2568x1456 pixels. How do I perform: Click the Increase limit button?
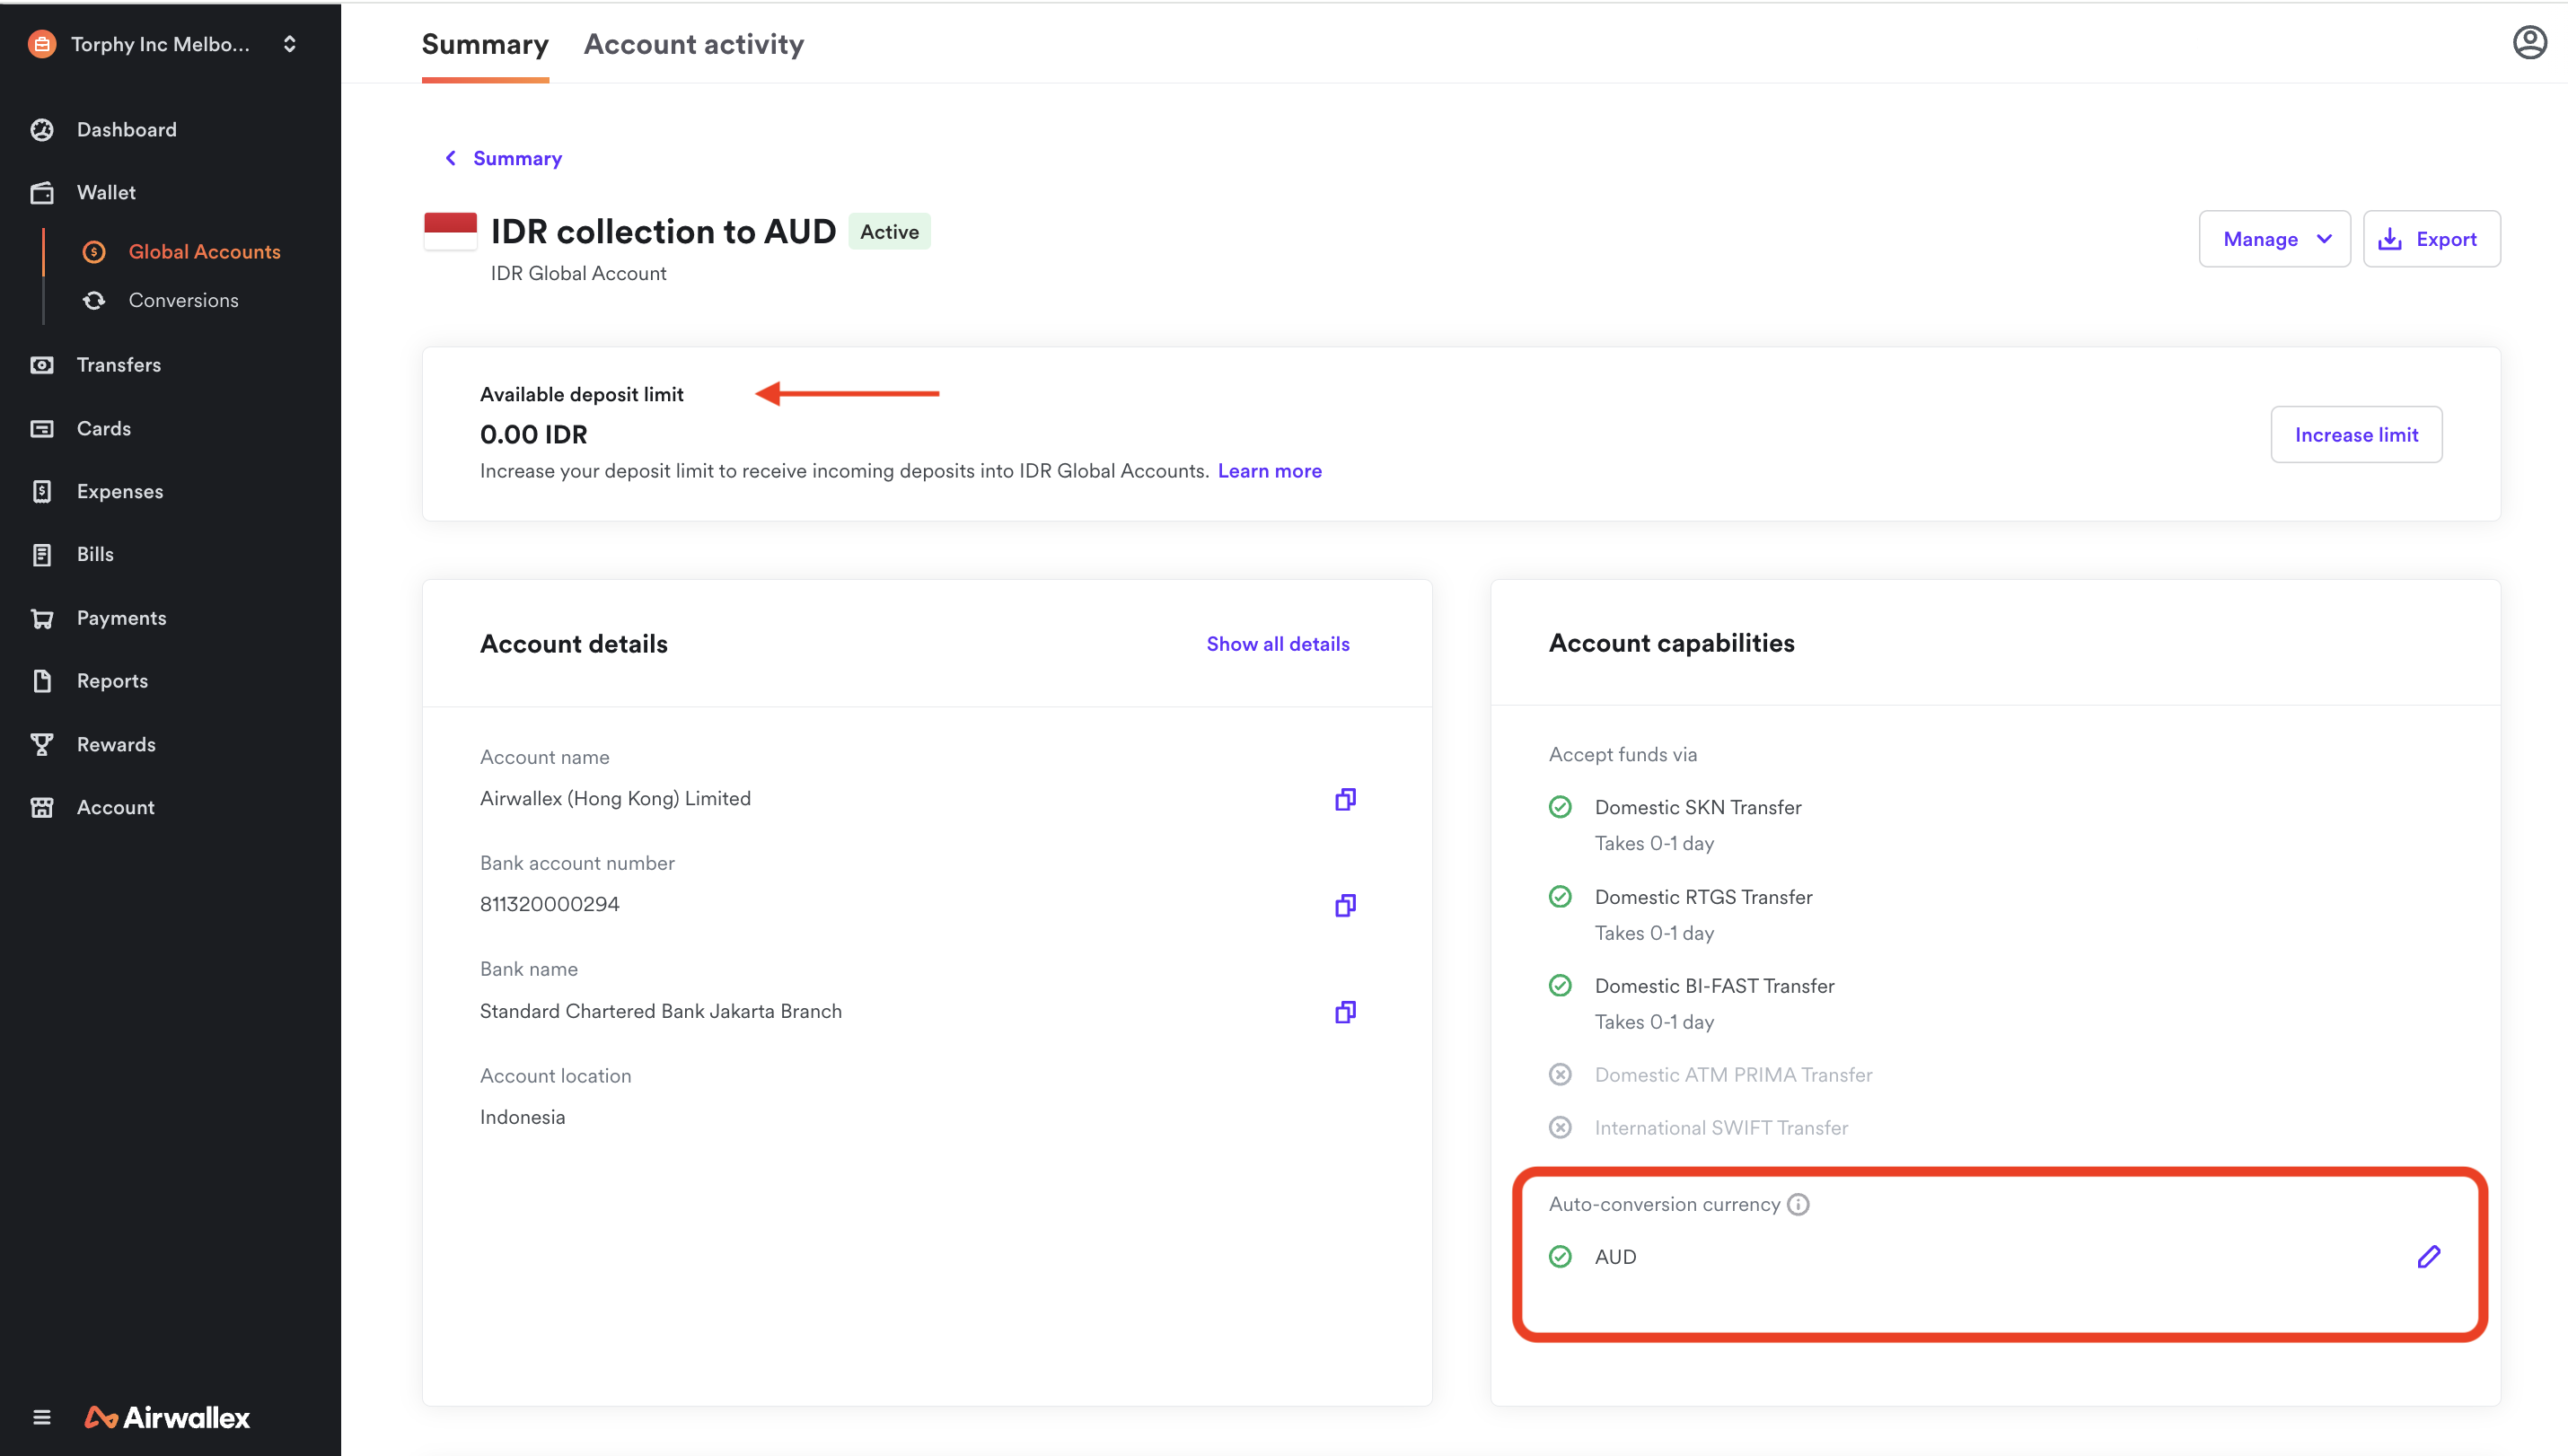(2355, 435)
